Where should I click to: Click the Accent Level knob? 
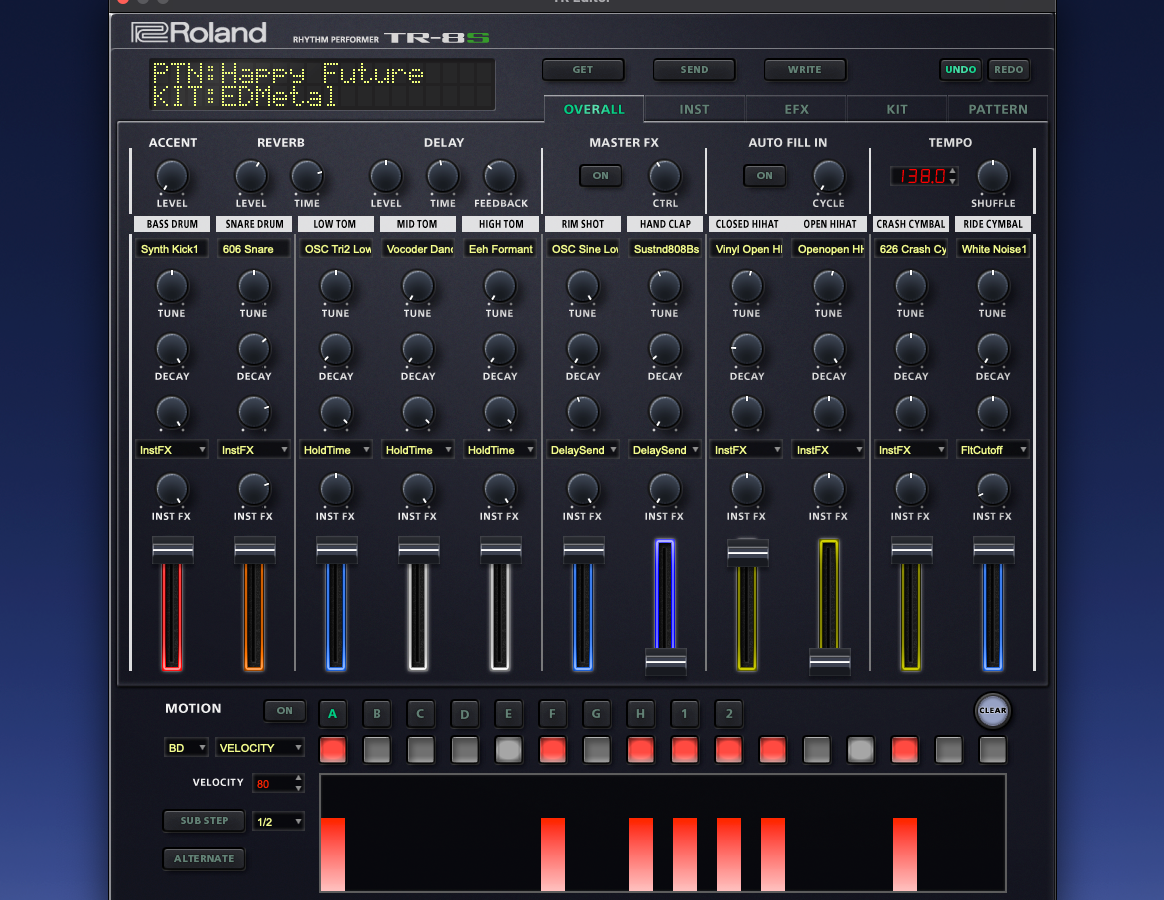pos(172,176)
